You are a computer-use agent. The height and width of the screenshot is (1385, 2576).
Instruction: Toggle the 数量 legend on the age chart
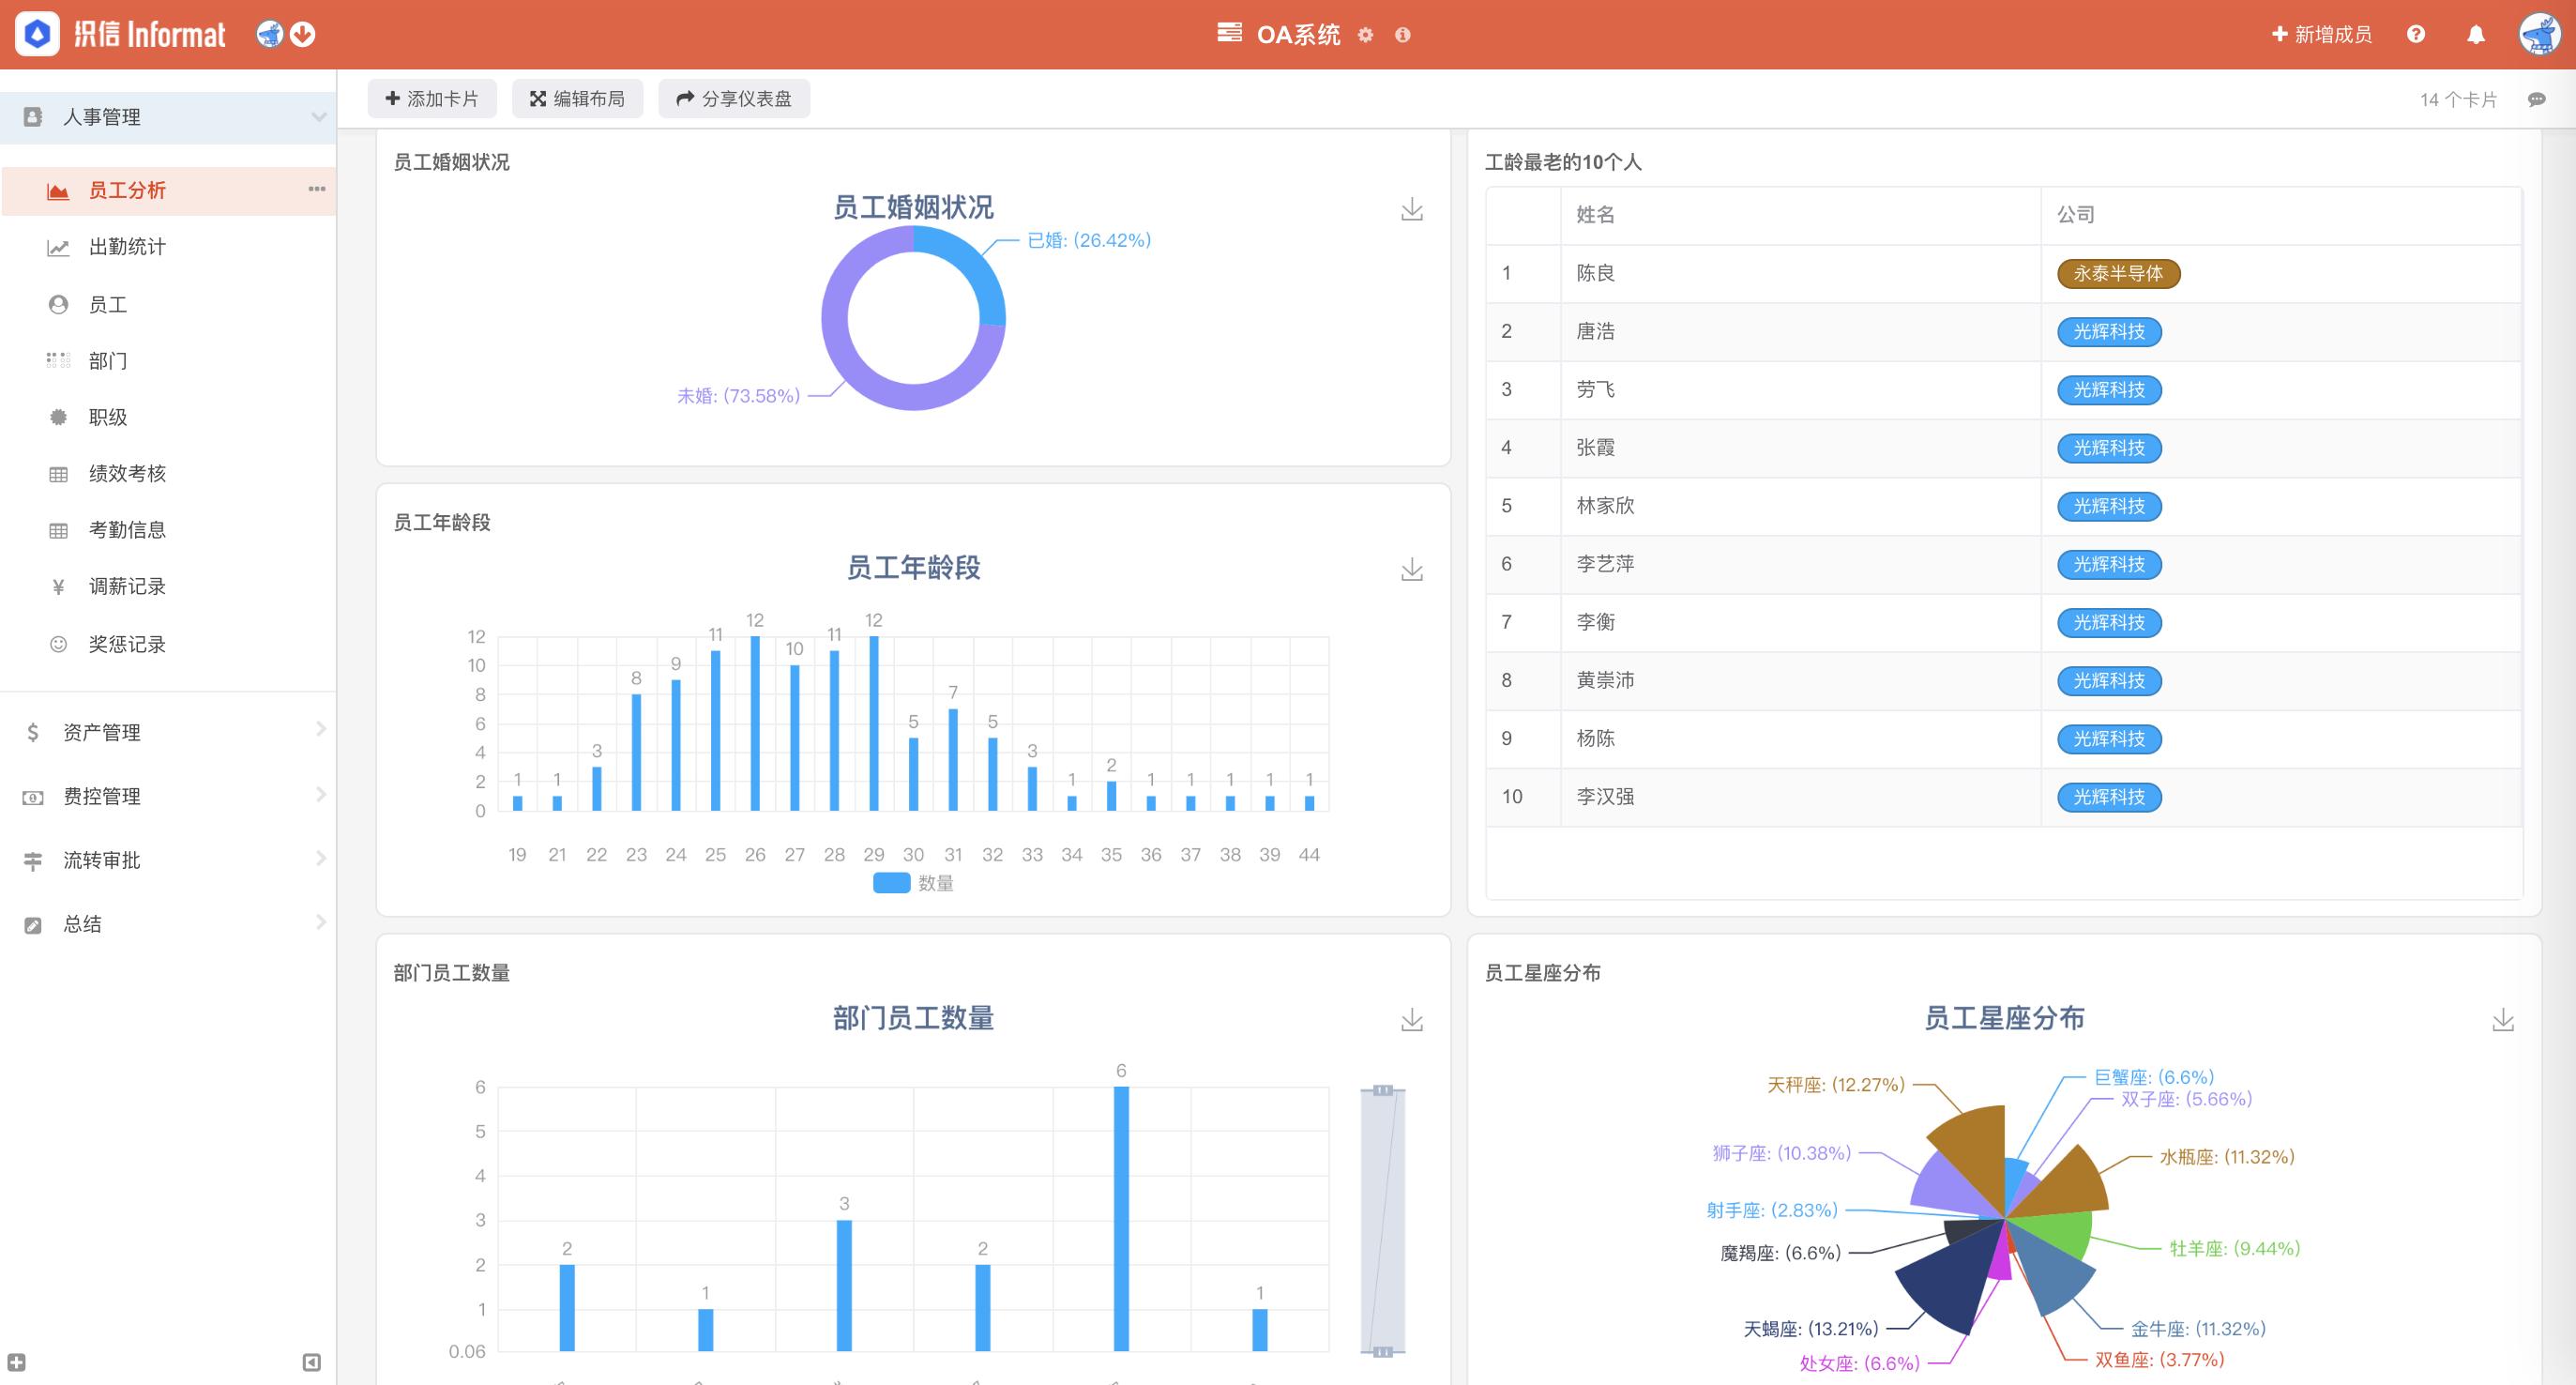coord(911,883)
